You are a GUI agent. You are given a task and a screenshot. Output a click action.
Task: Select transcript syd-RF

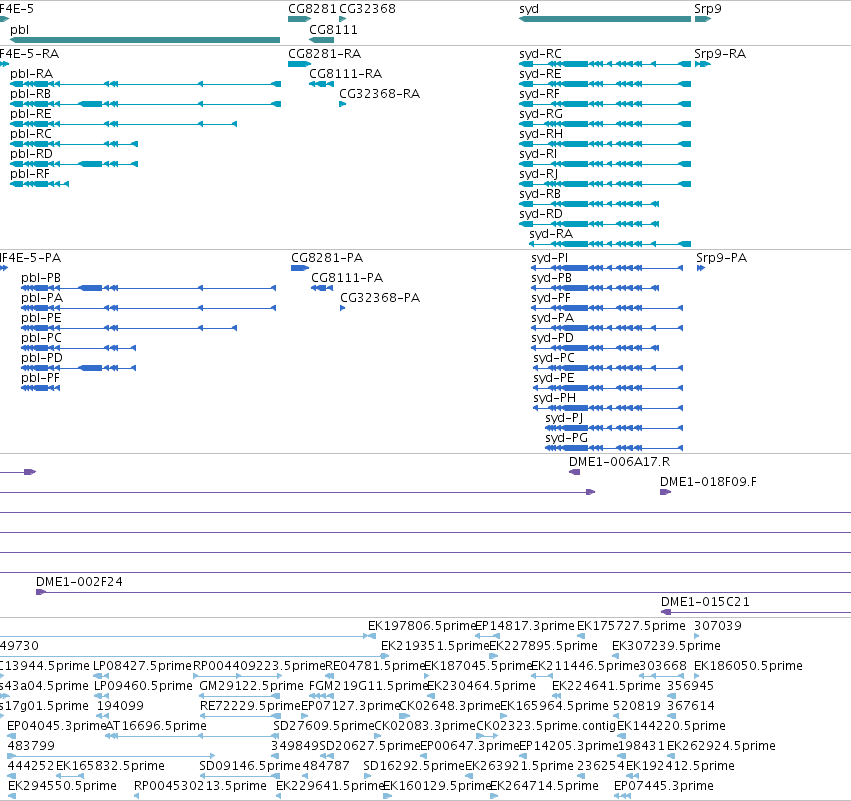[x=605, y=104]
